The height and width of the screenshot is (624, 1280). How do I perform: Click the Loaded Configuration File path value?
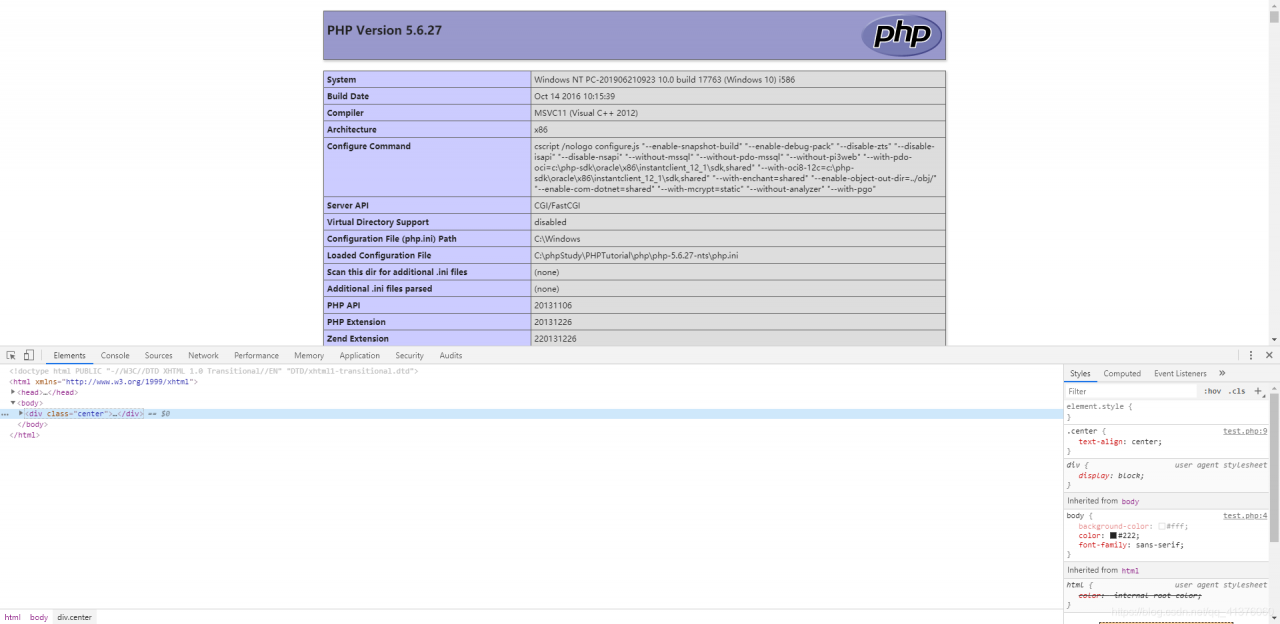pyautogui.click(x=636, y=255)
